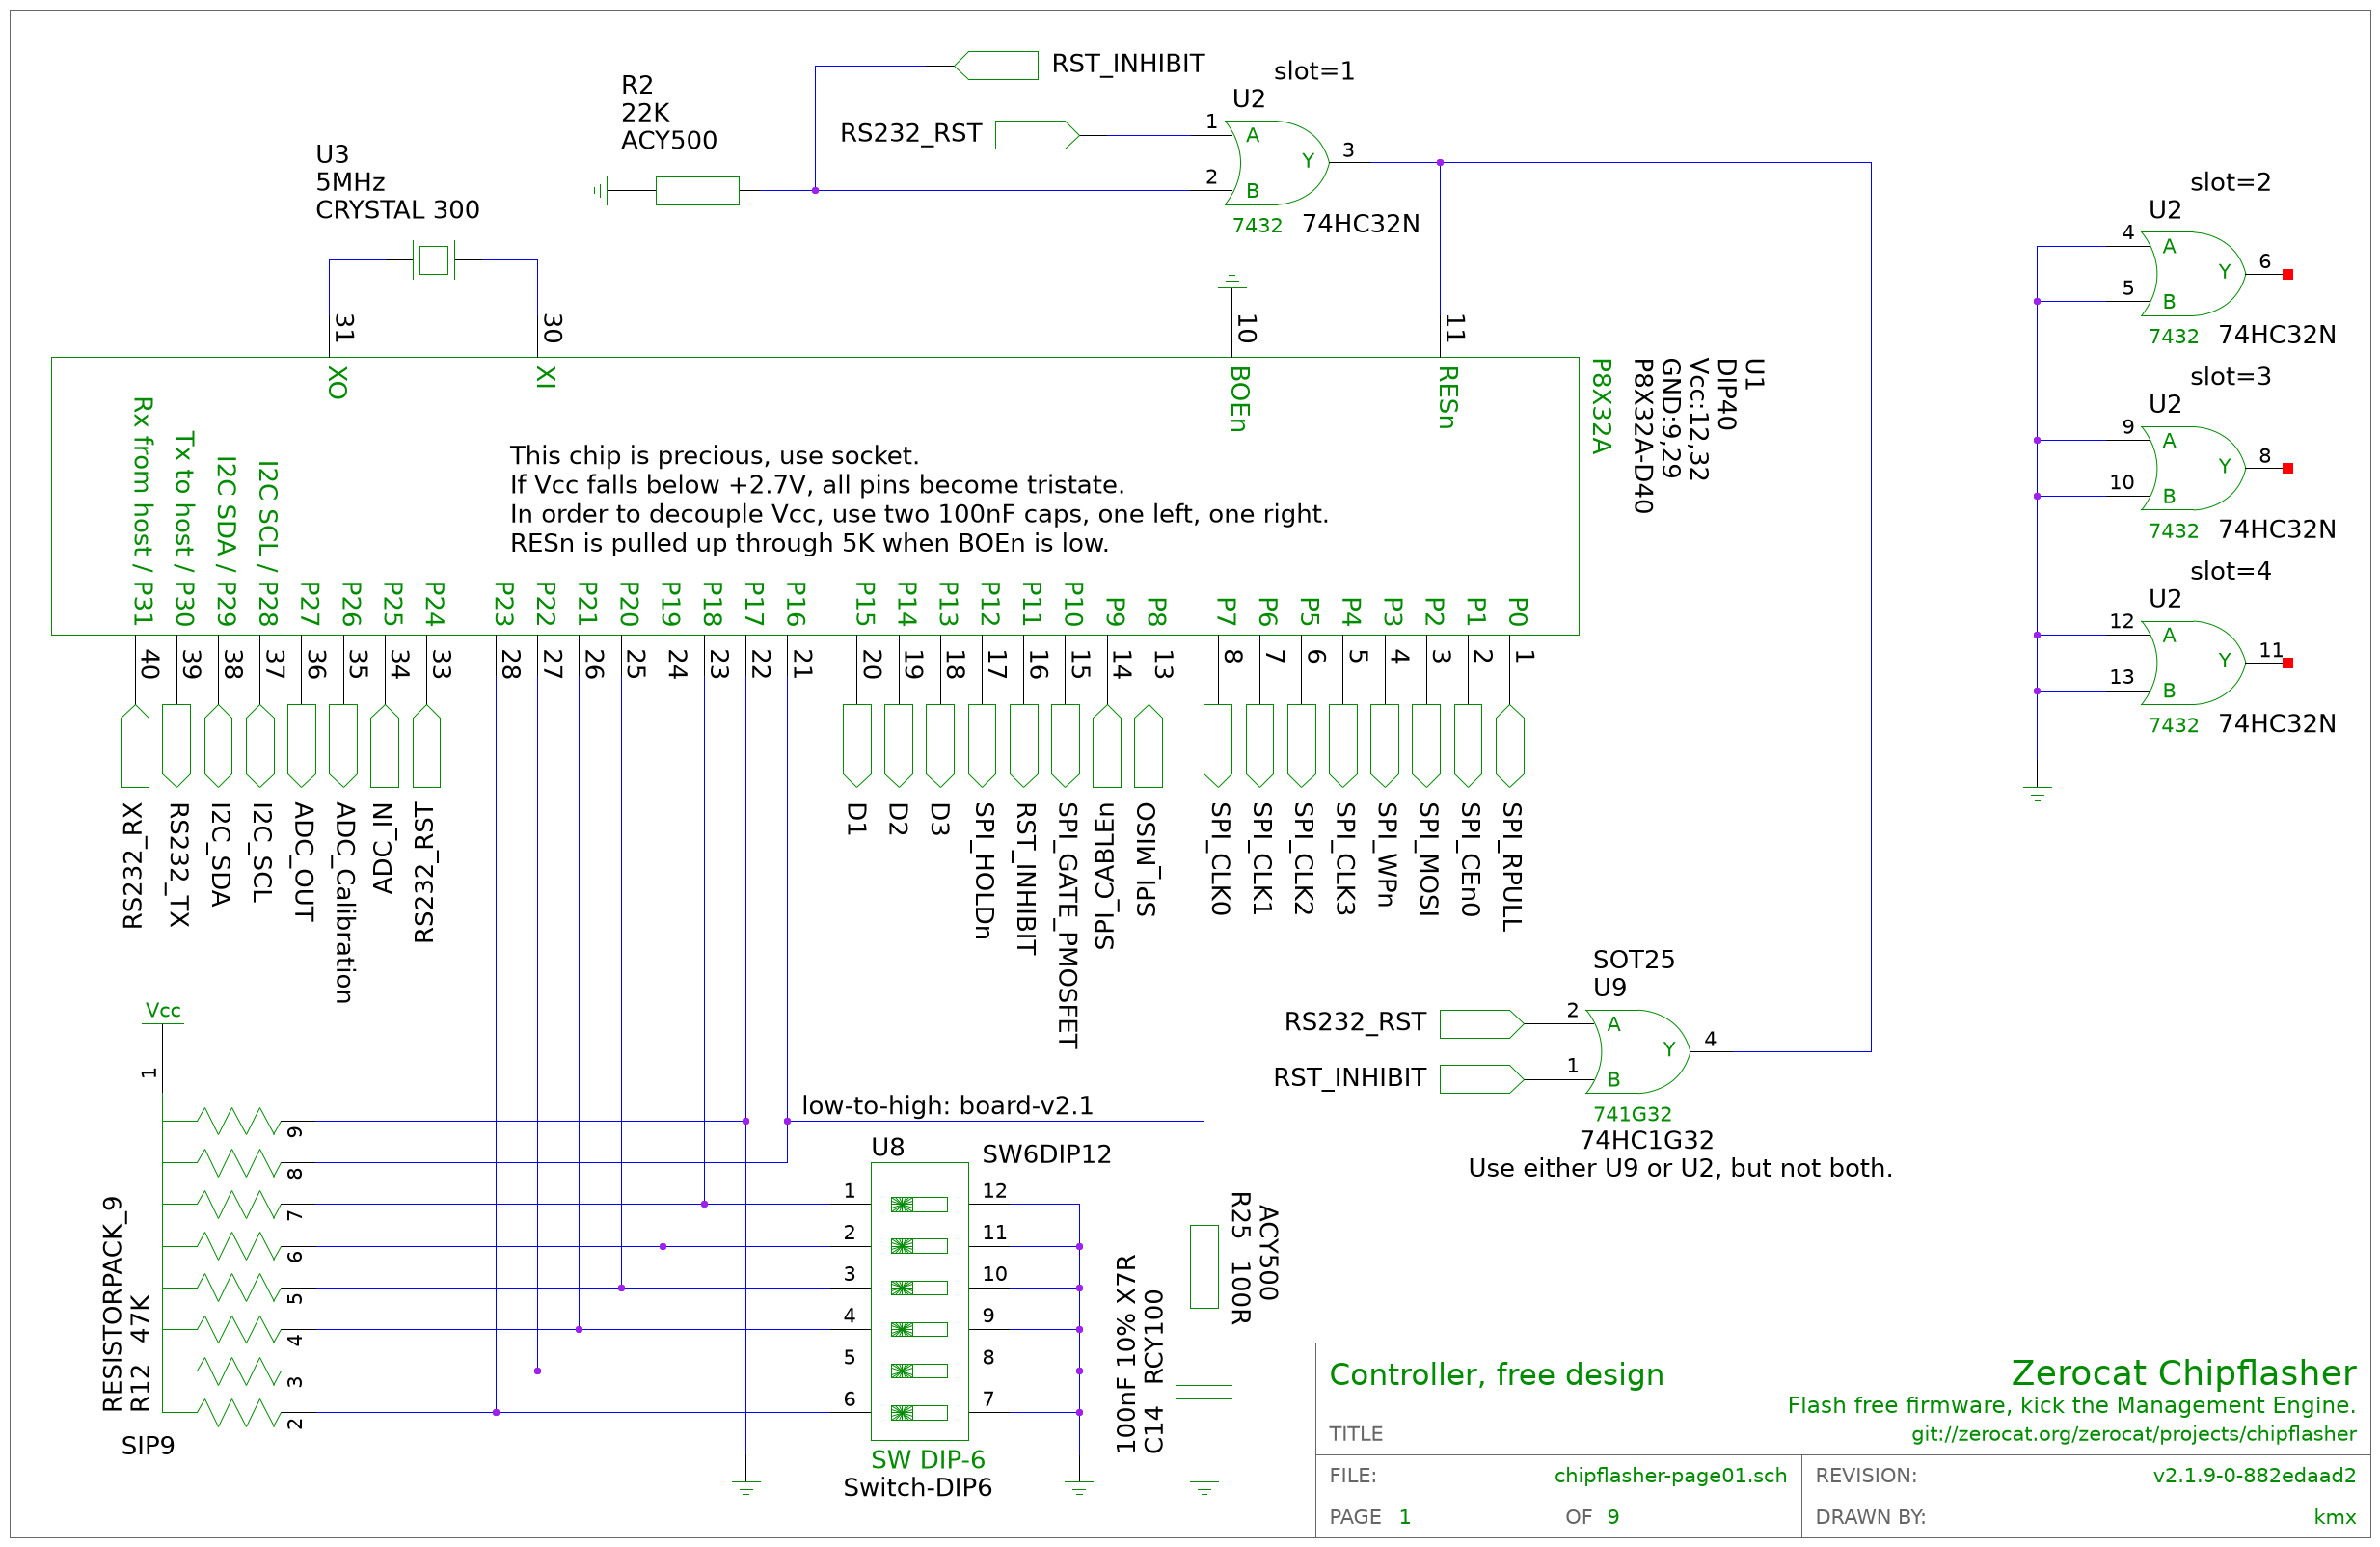Click the SOT25 footprint label above U9
Screen dimensions: 2380x1547
[1633, 960]
